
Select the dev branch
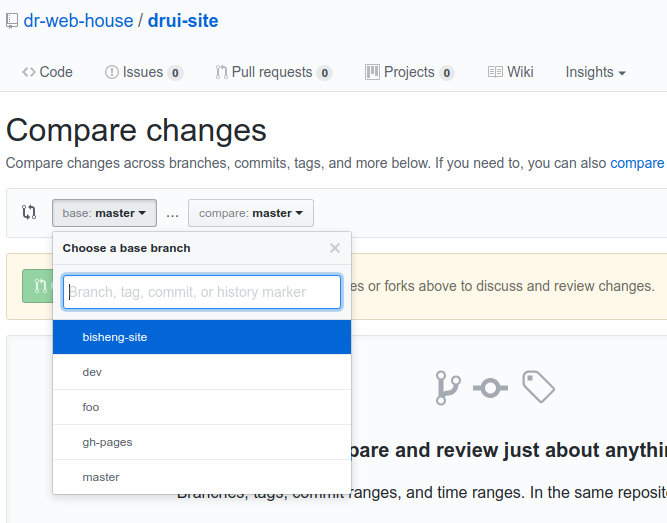point(202,372)
